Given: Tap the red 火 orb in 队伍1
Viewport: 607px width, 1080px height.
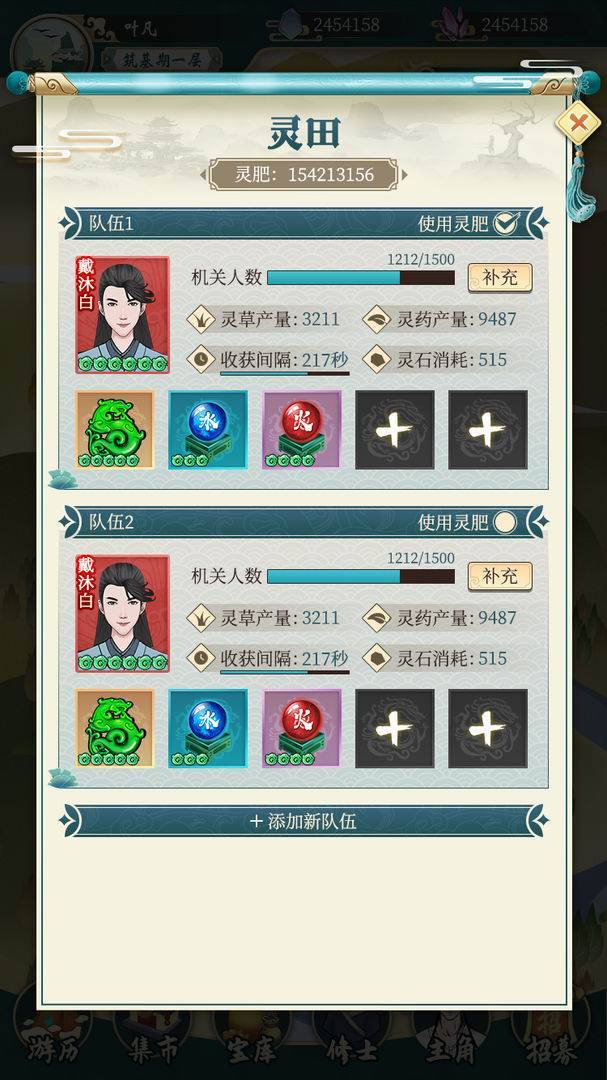Looking at the screenshot, I should pyautogui.click(x=302, y=430).
